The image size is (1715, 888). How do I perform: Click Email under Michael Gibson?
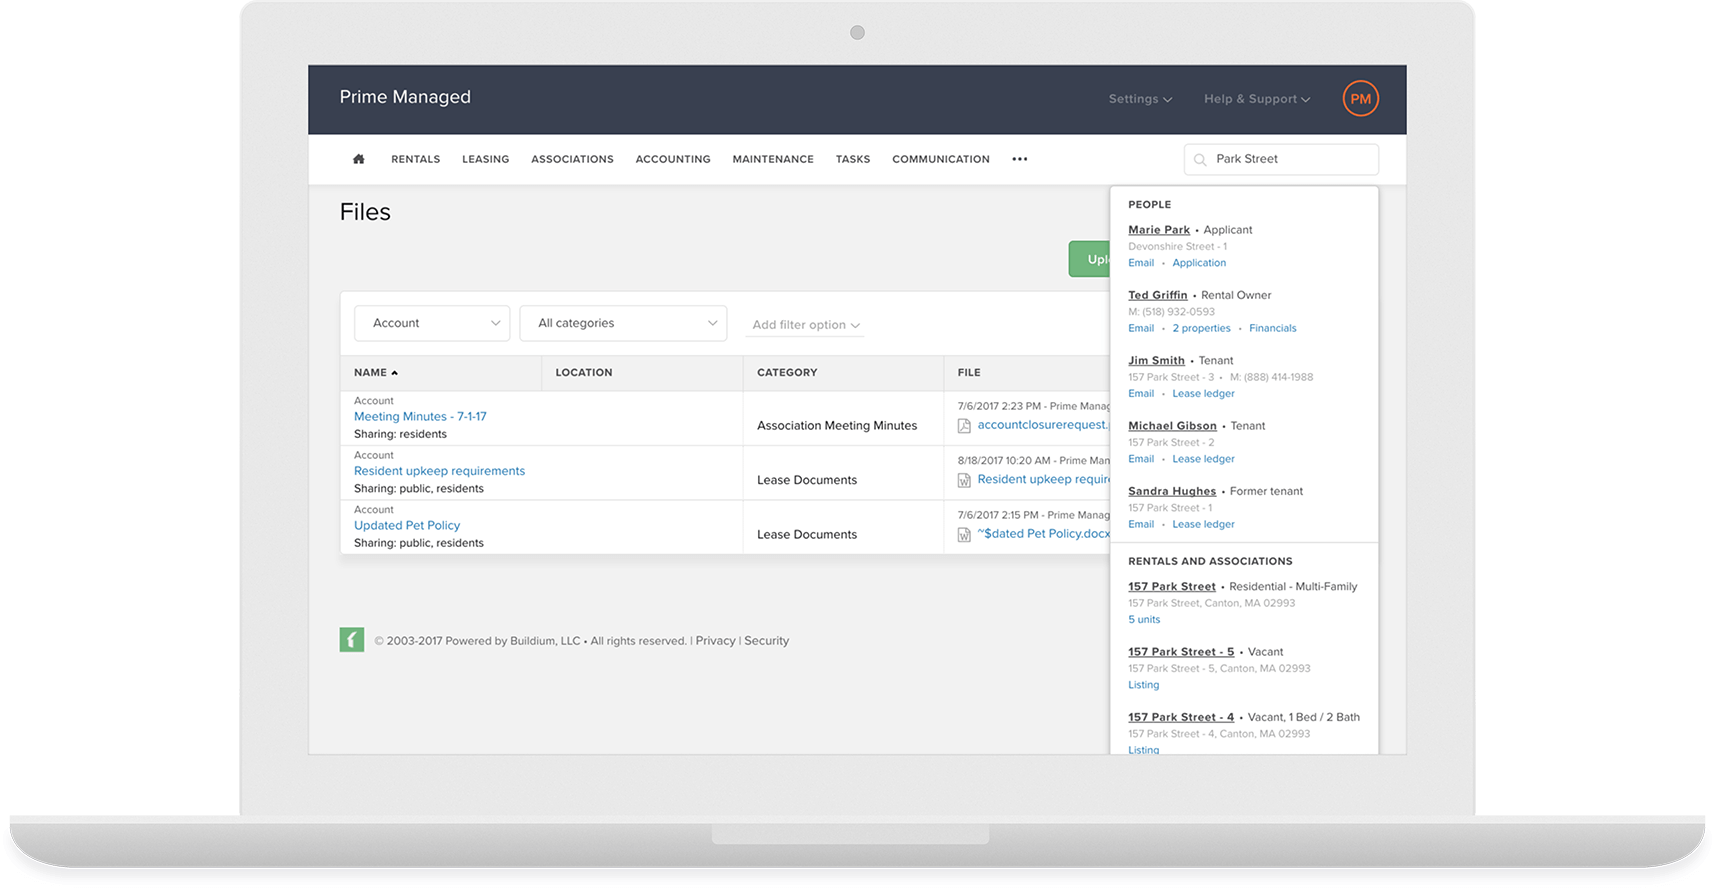coord(1141,459)
